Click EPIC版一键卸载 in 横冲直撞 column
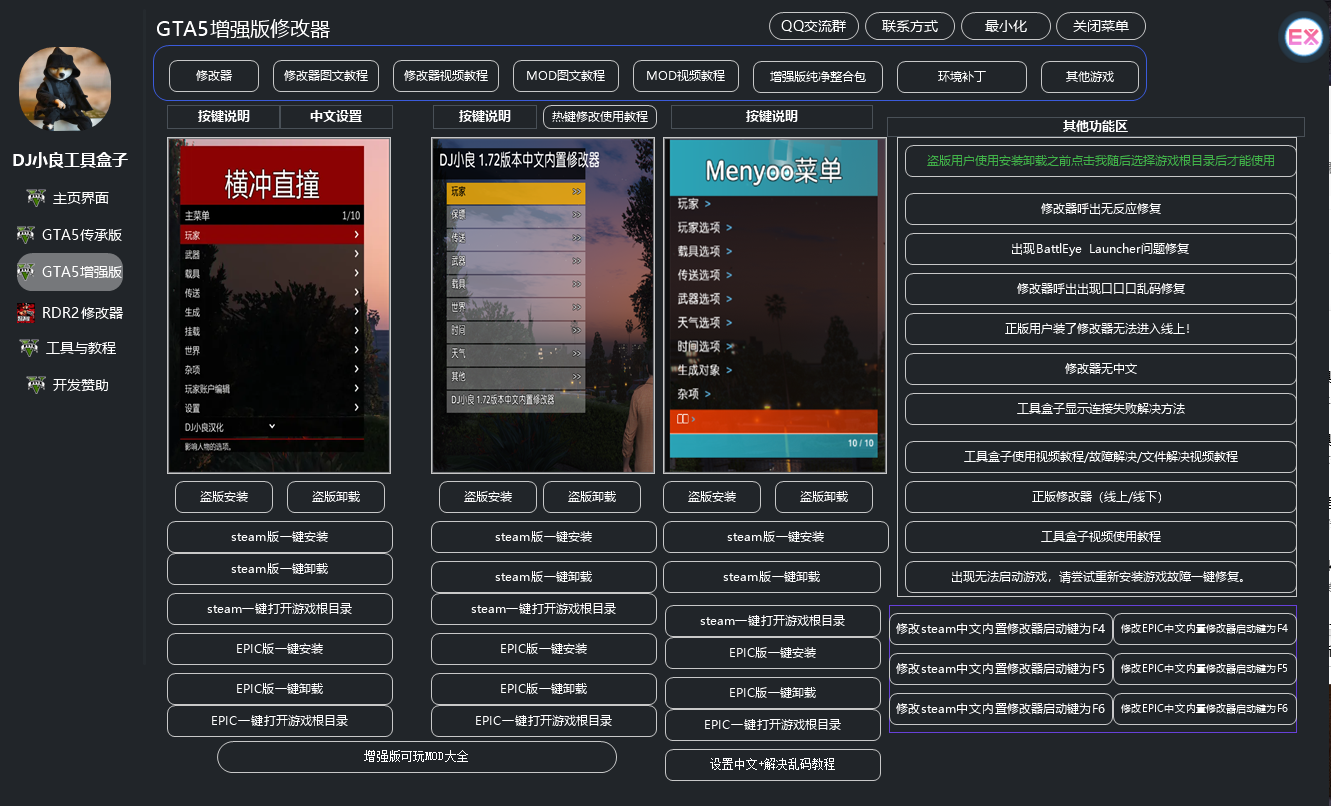Viewport: 1331px width, 806px height. click(x=280, y=689)
